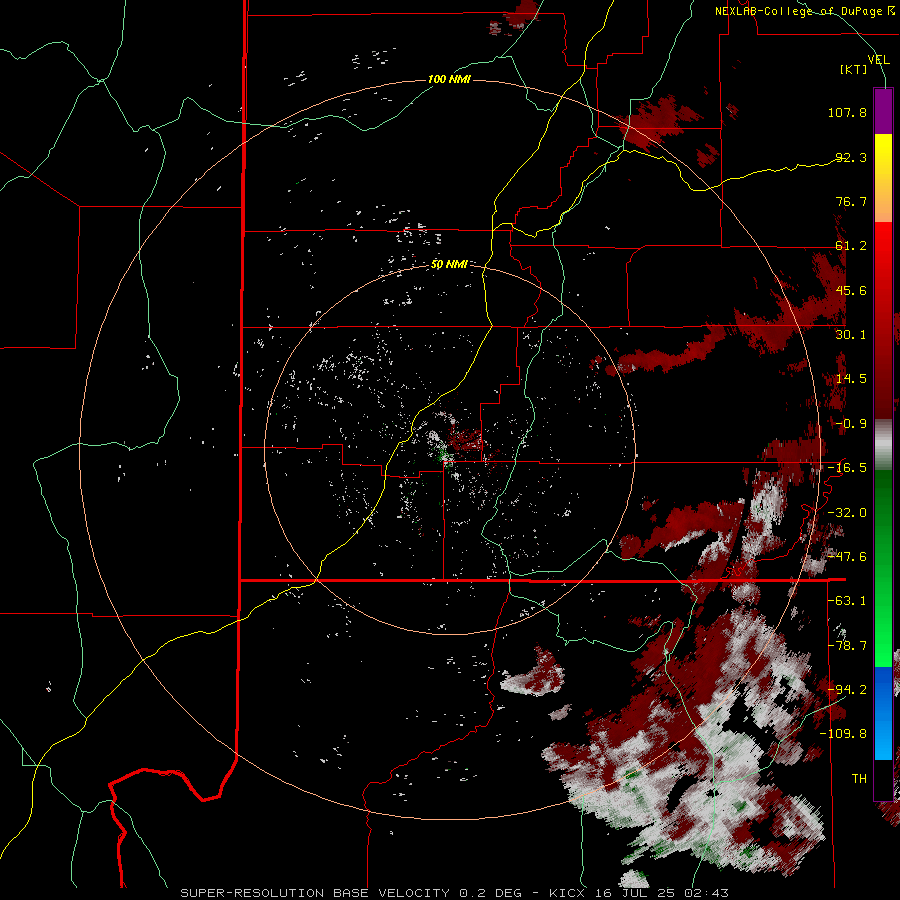Image resolution: width=900 pixels, height=900 pixels.
Task: Click the 107.8 value on velocity scale
Action: point(847,112)
